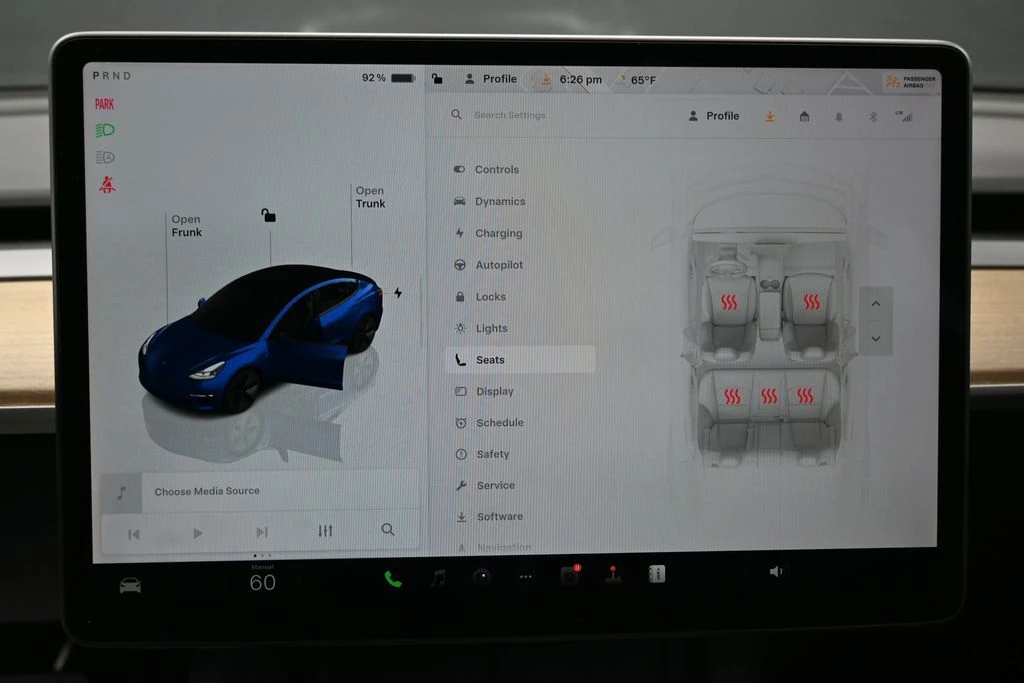This screenshot has width=1024, height=683.
Task: Toggle driver seat heater
Action: tap(729, 302)
